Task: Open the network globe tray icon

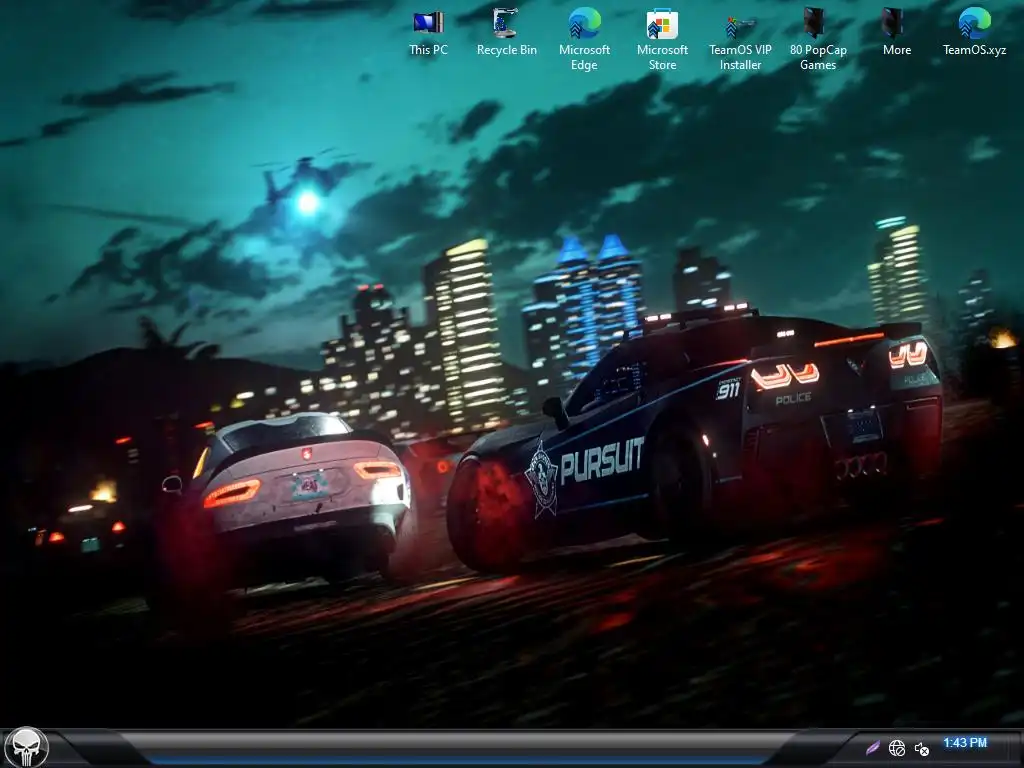Action: (897, 748)
